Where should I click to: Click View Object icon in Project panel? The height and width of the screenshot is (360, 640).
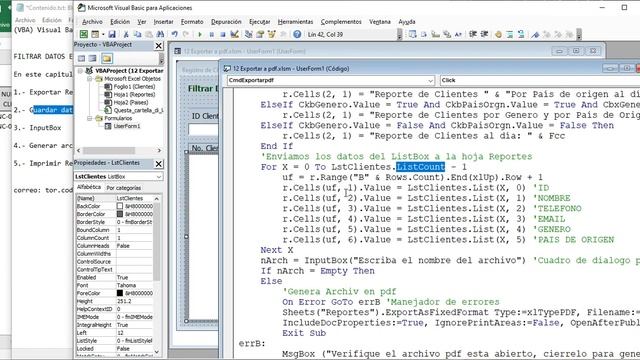(93, 58)
